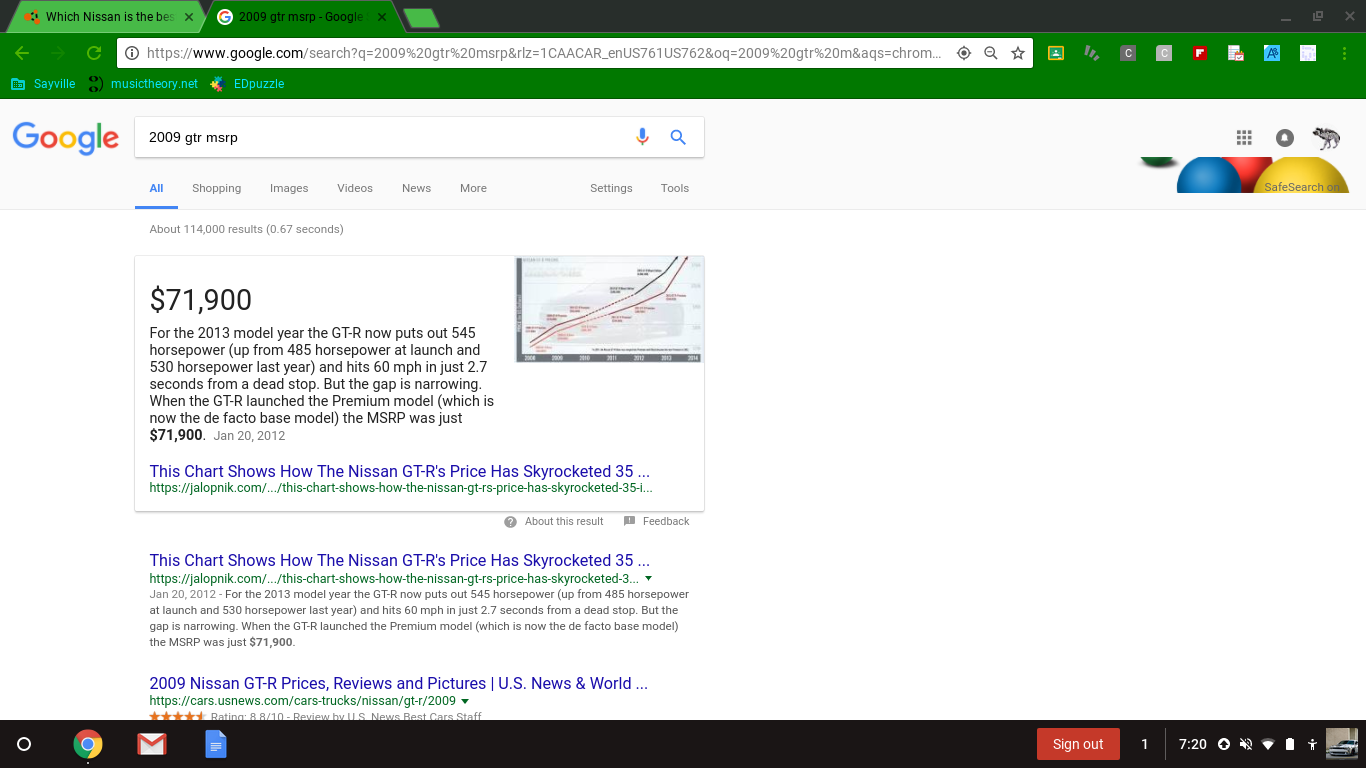This screenshot has width=1366, height=768.
Task: Open the musictheory.net bookmark
Action: point(143,84)
